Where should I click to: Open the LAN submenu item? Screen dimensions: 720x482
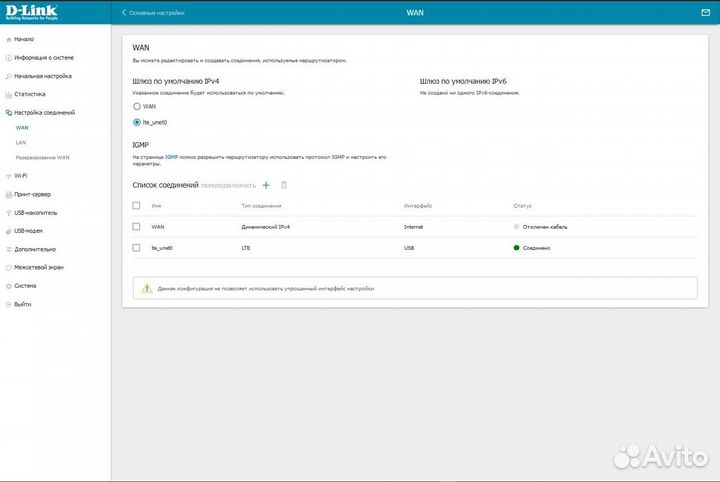[21, 142]
